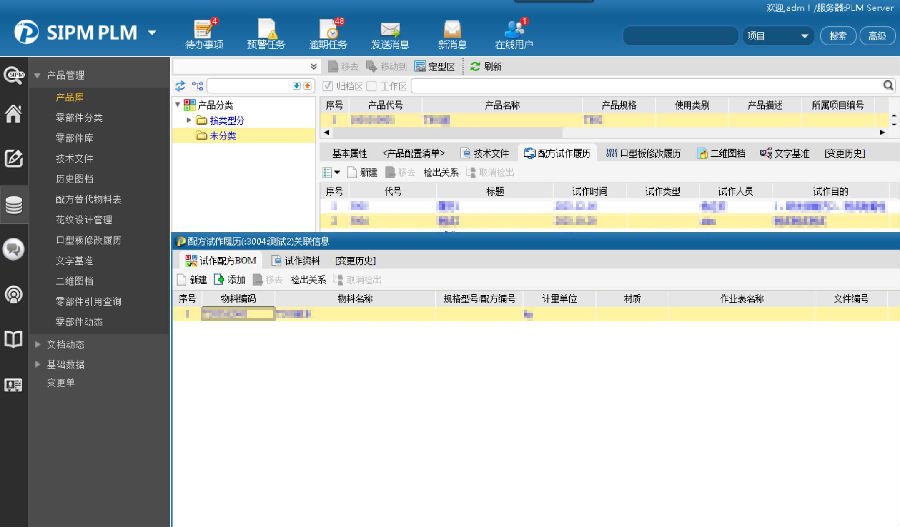Click the top-right global search input field

click(x=679, y=36)
